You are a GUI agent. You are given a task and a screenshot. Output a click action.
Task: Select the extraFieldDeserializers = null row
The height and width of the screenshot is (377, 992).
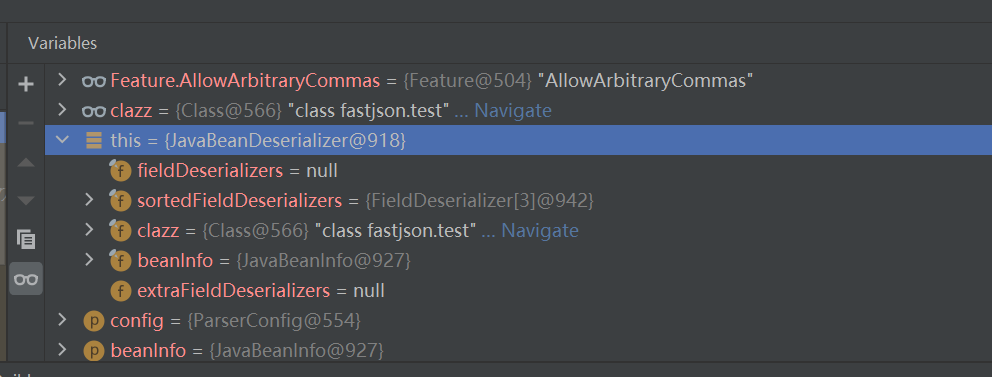click(518, 291)
